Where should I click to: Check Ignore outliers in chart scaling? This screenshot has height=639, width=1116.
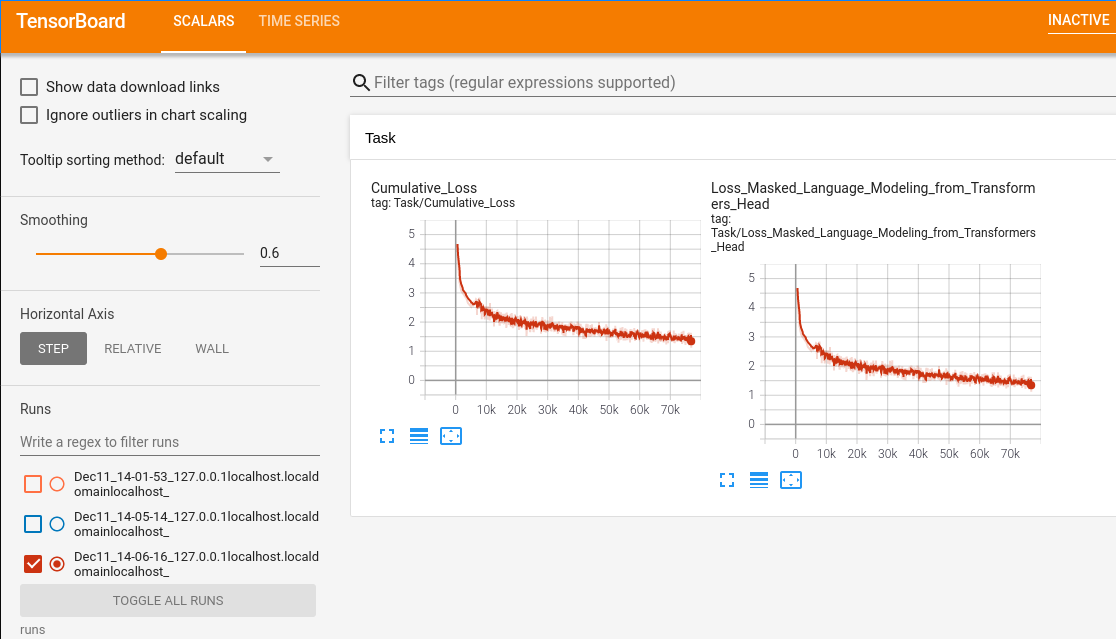[29, 115]
